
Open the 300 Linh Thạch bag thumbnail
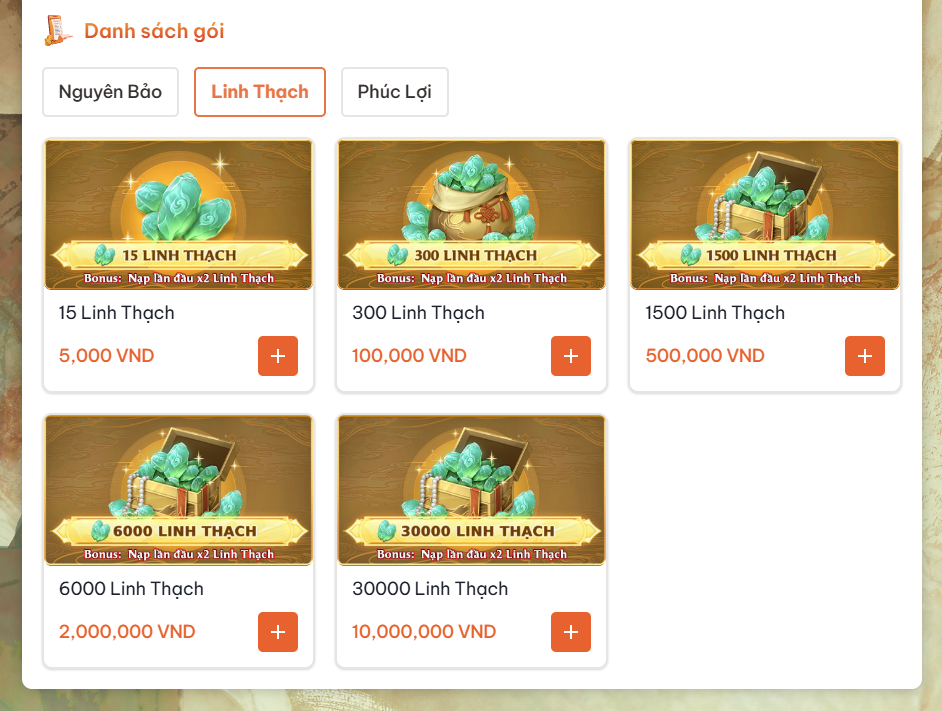472,215
